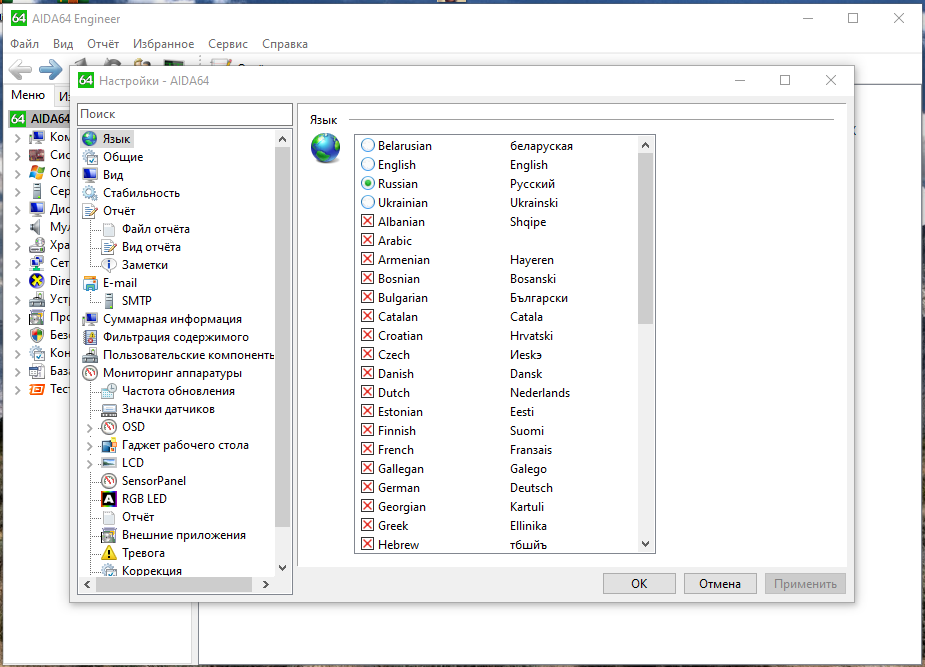
Task: Toggle the Hebrew language checkbox
Action: tap(368, 544)
